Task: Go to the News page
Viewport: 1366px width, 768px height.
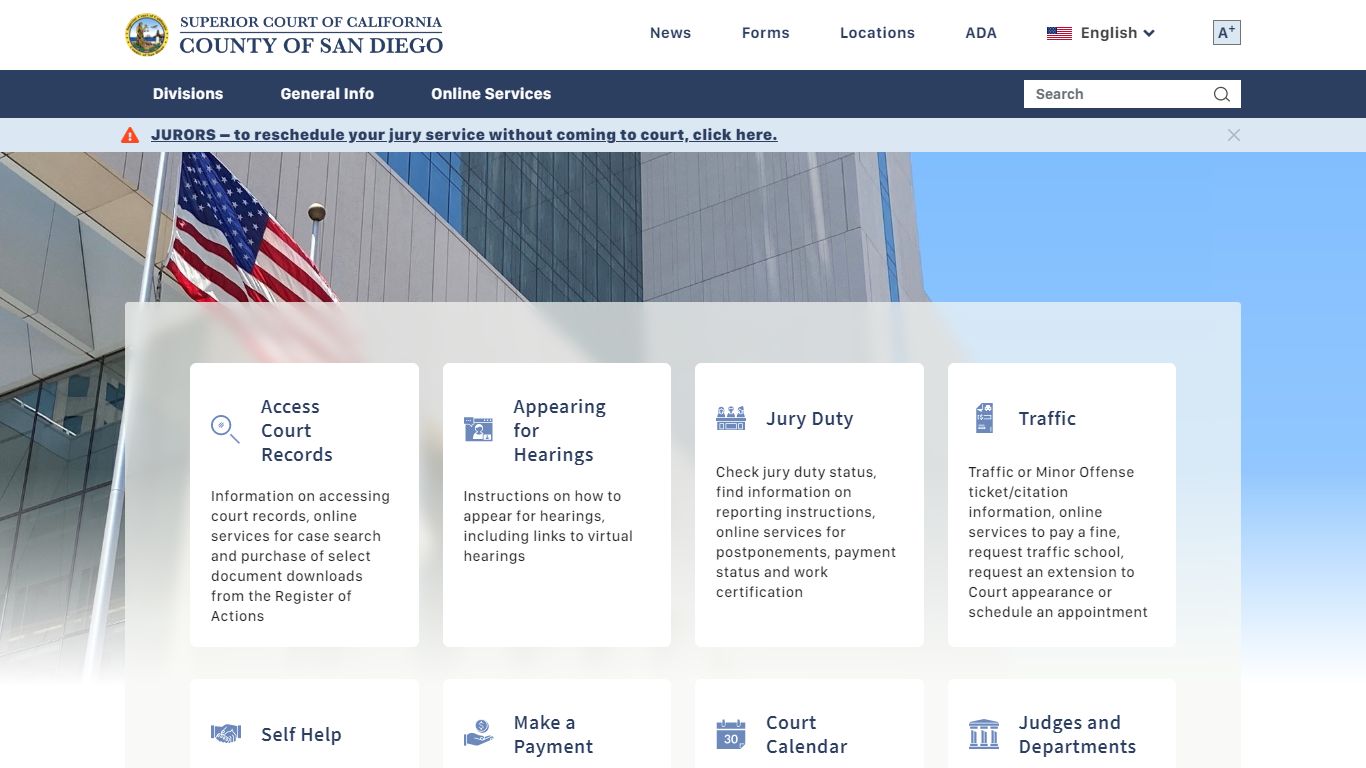Action: [x=670, y=33]
